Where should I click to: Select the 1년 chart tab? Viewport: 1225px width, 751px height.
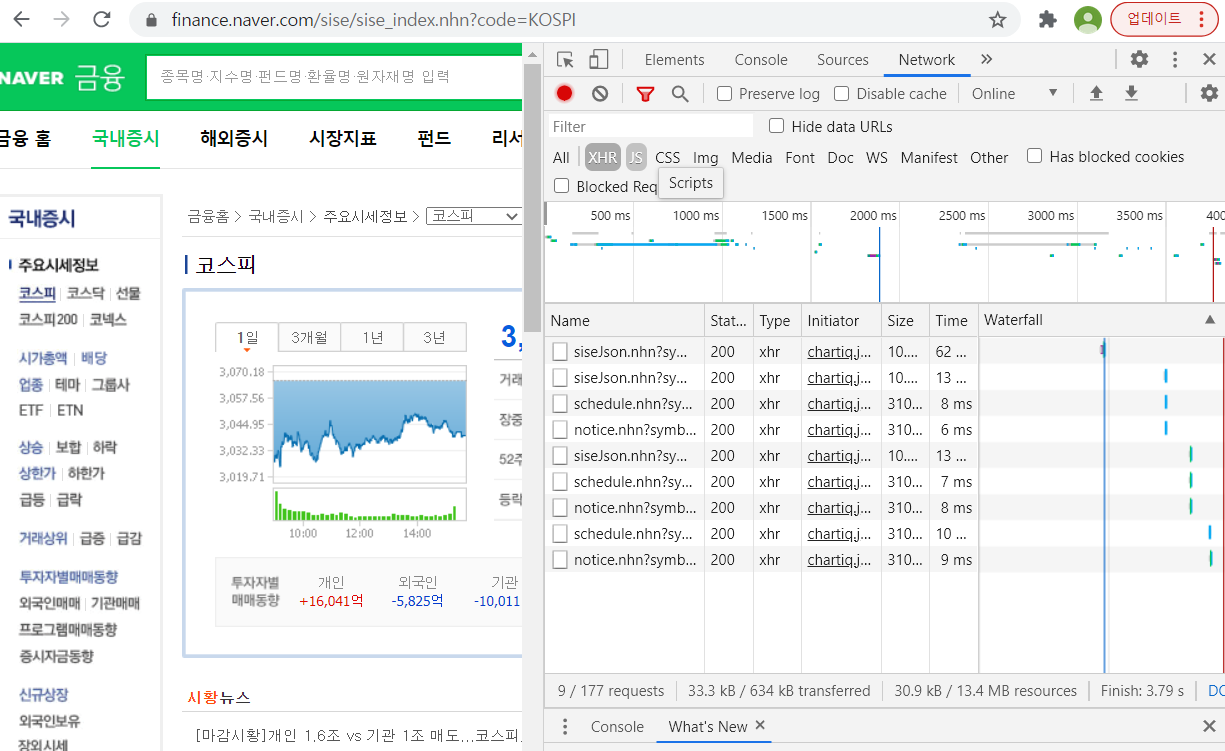click(372, 338)
